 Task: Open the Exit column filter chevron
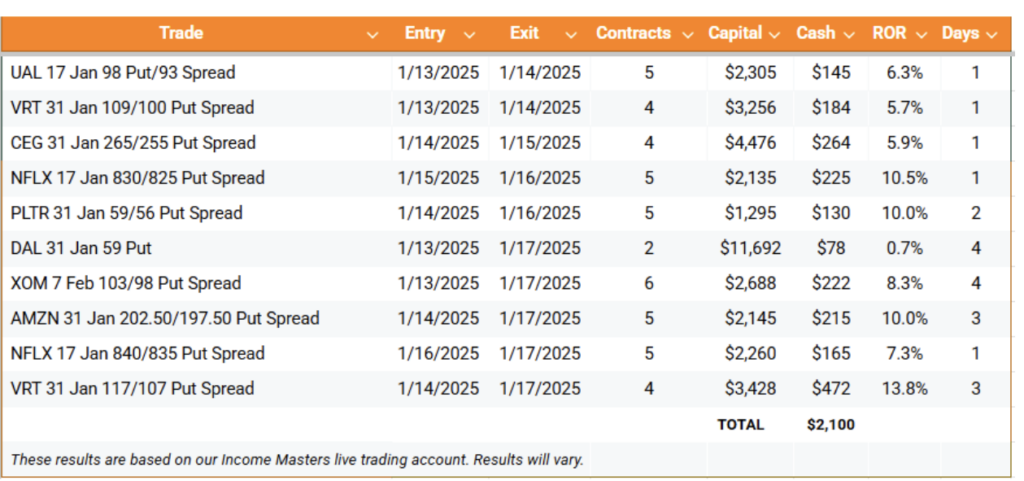(x=571, y=35)
